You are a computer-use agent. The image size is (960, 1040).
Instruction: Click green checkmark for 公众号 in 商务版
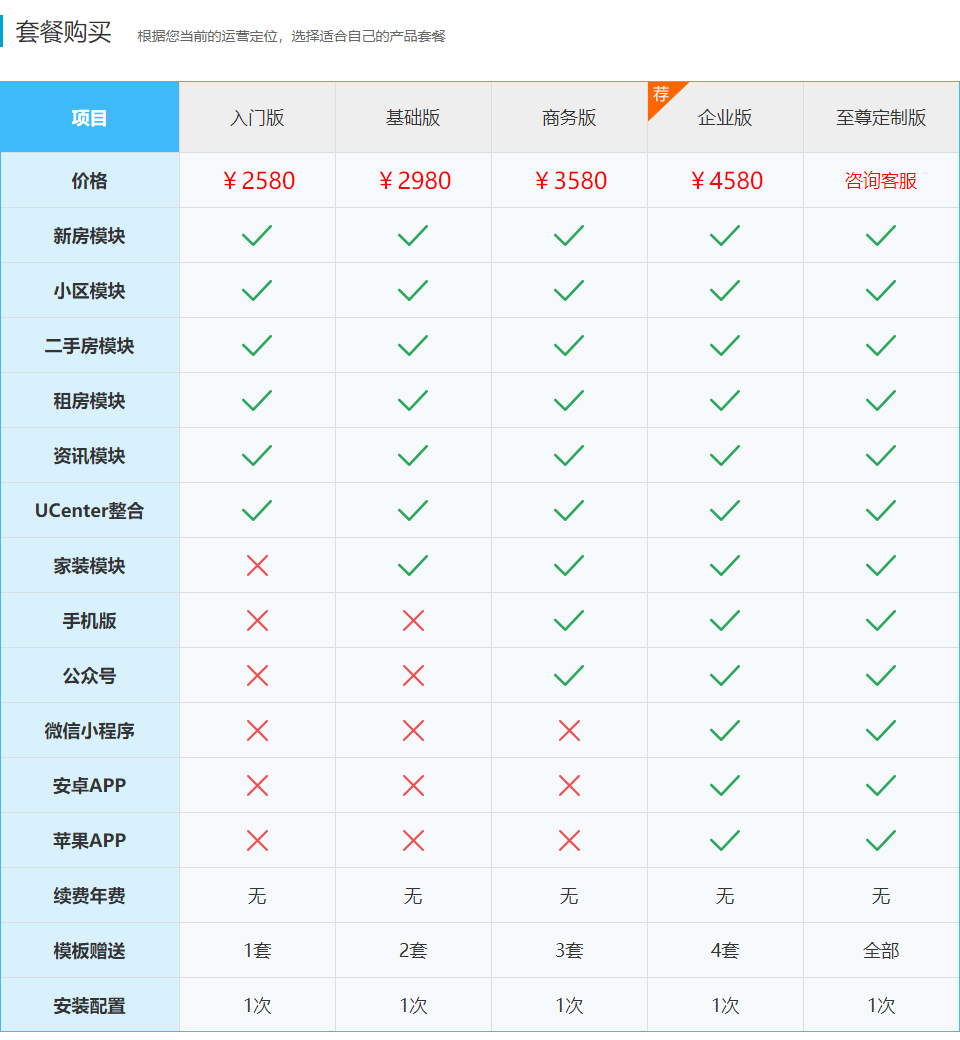tap(569, 676)
